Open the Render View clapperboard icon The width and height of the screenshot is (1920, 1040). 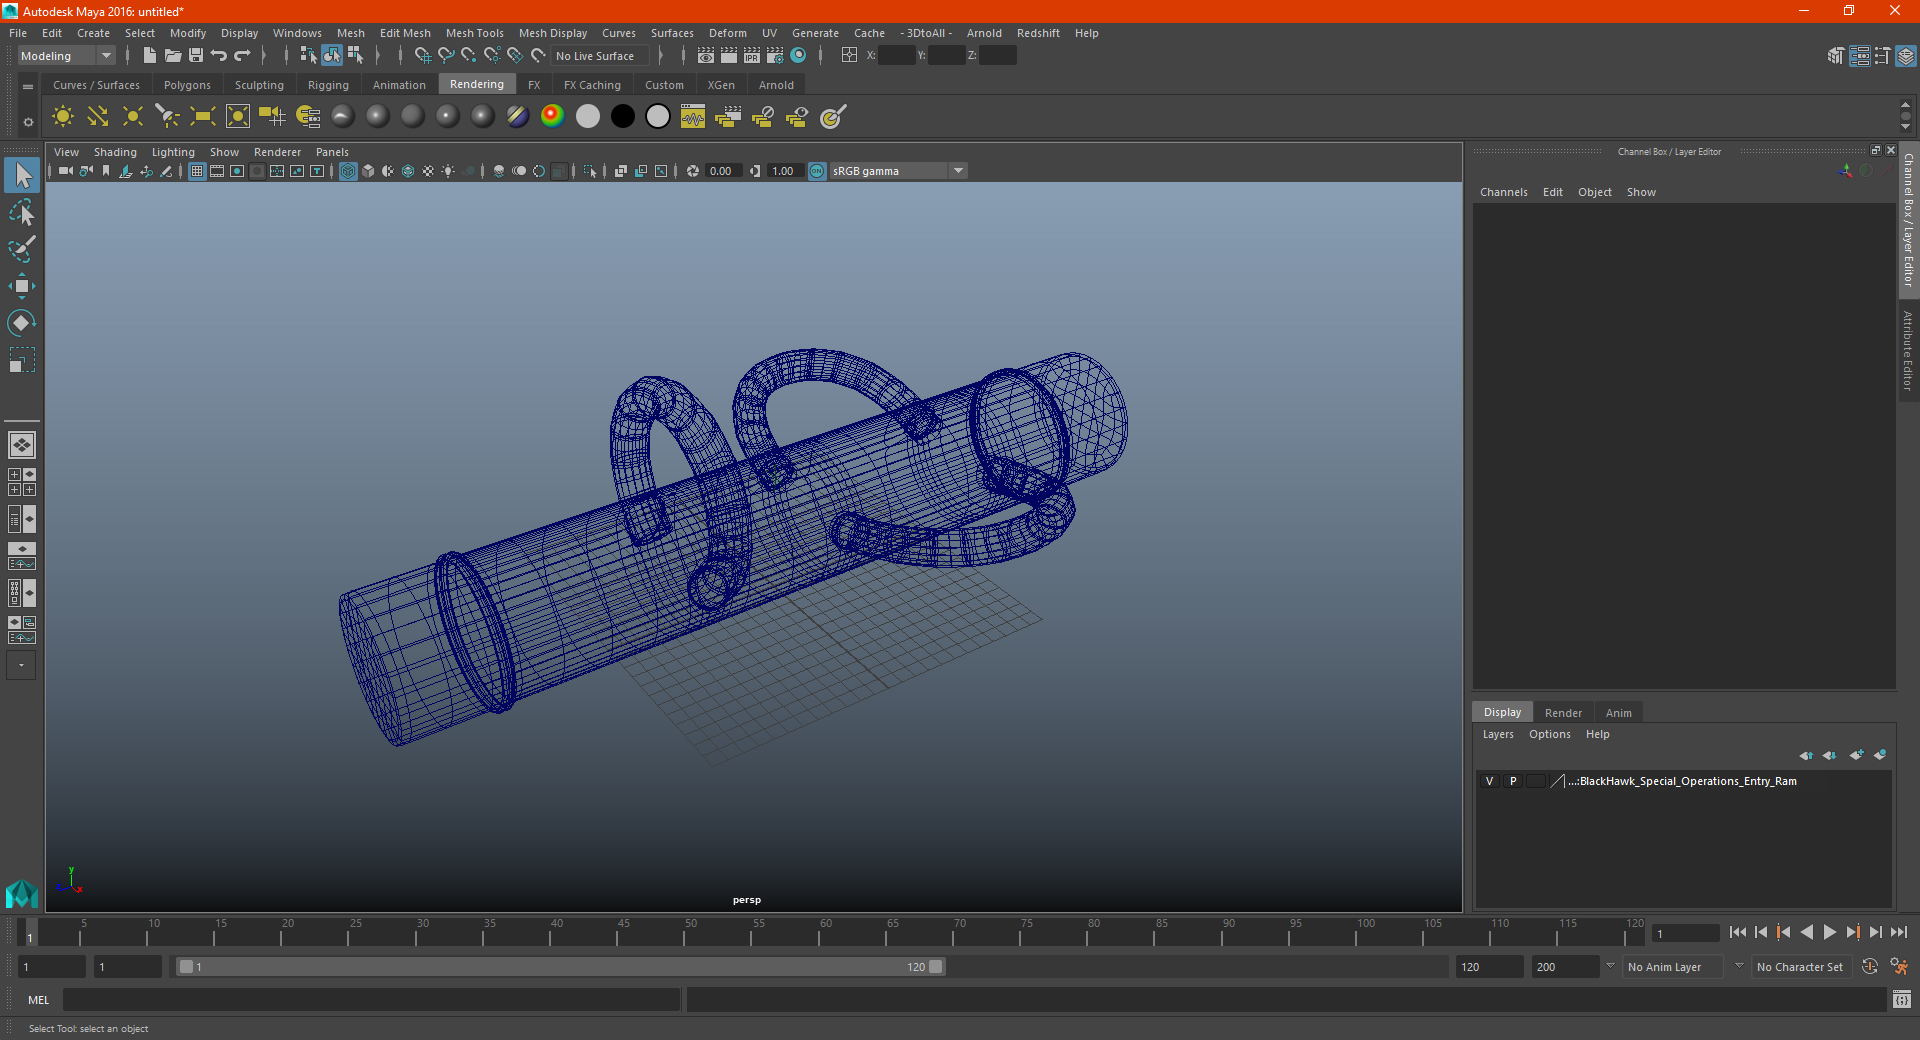(706, 56)
